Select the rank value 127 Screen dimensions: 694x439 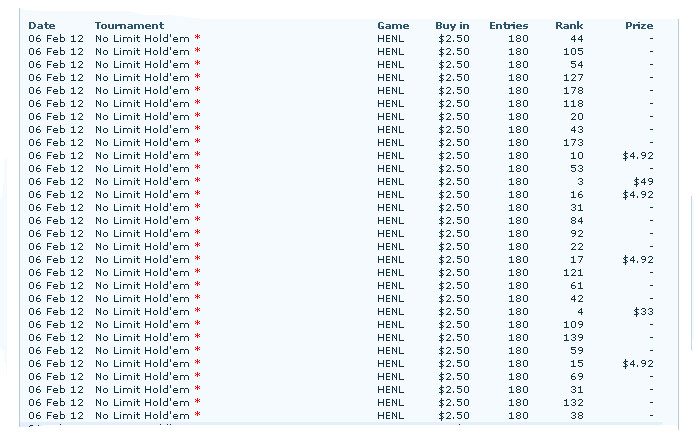tap(573, 77)
